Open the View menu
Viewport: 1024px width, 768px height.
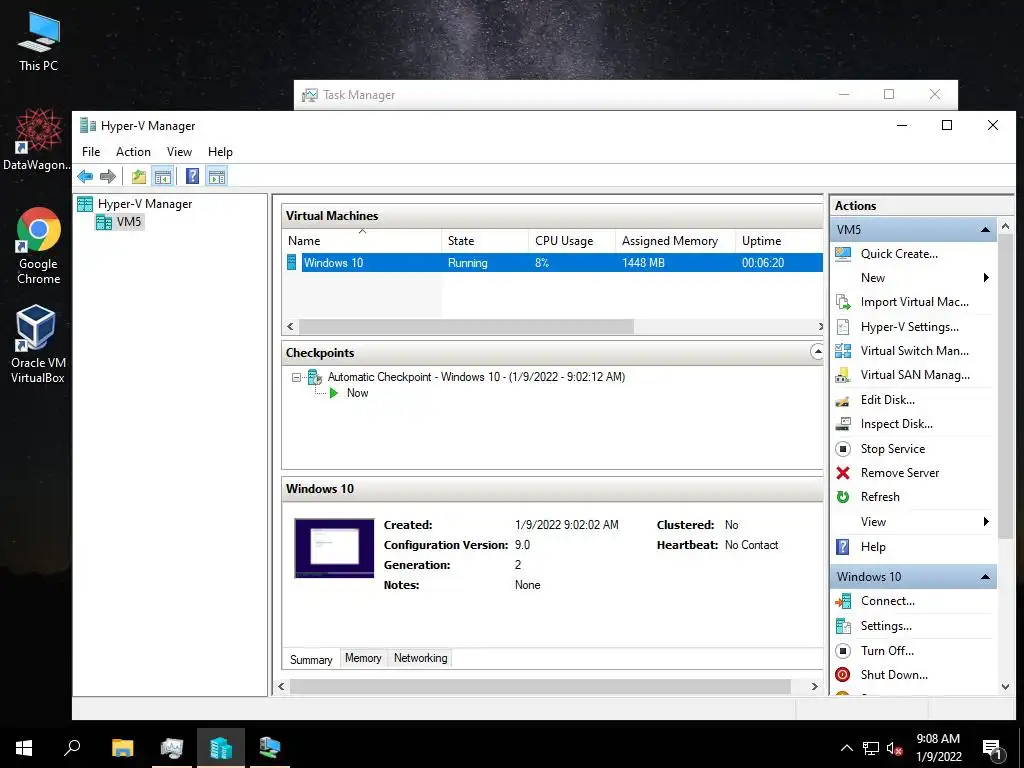pyautogui.click(x=179, y=152)
